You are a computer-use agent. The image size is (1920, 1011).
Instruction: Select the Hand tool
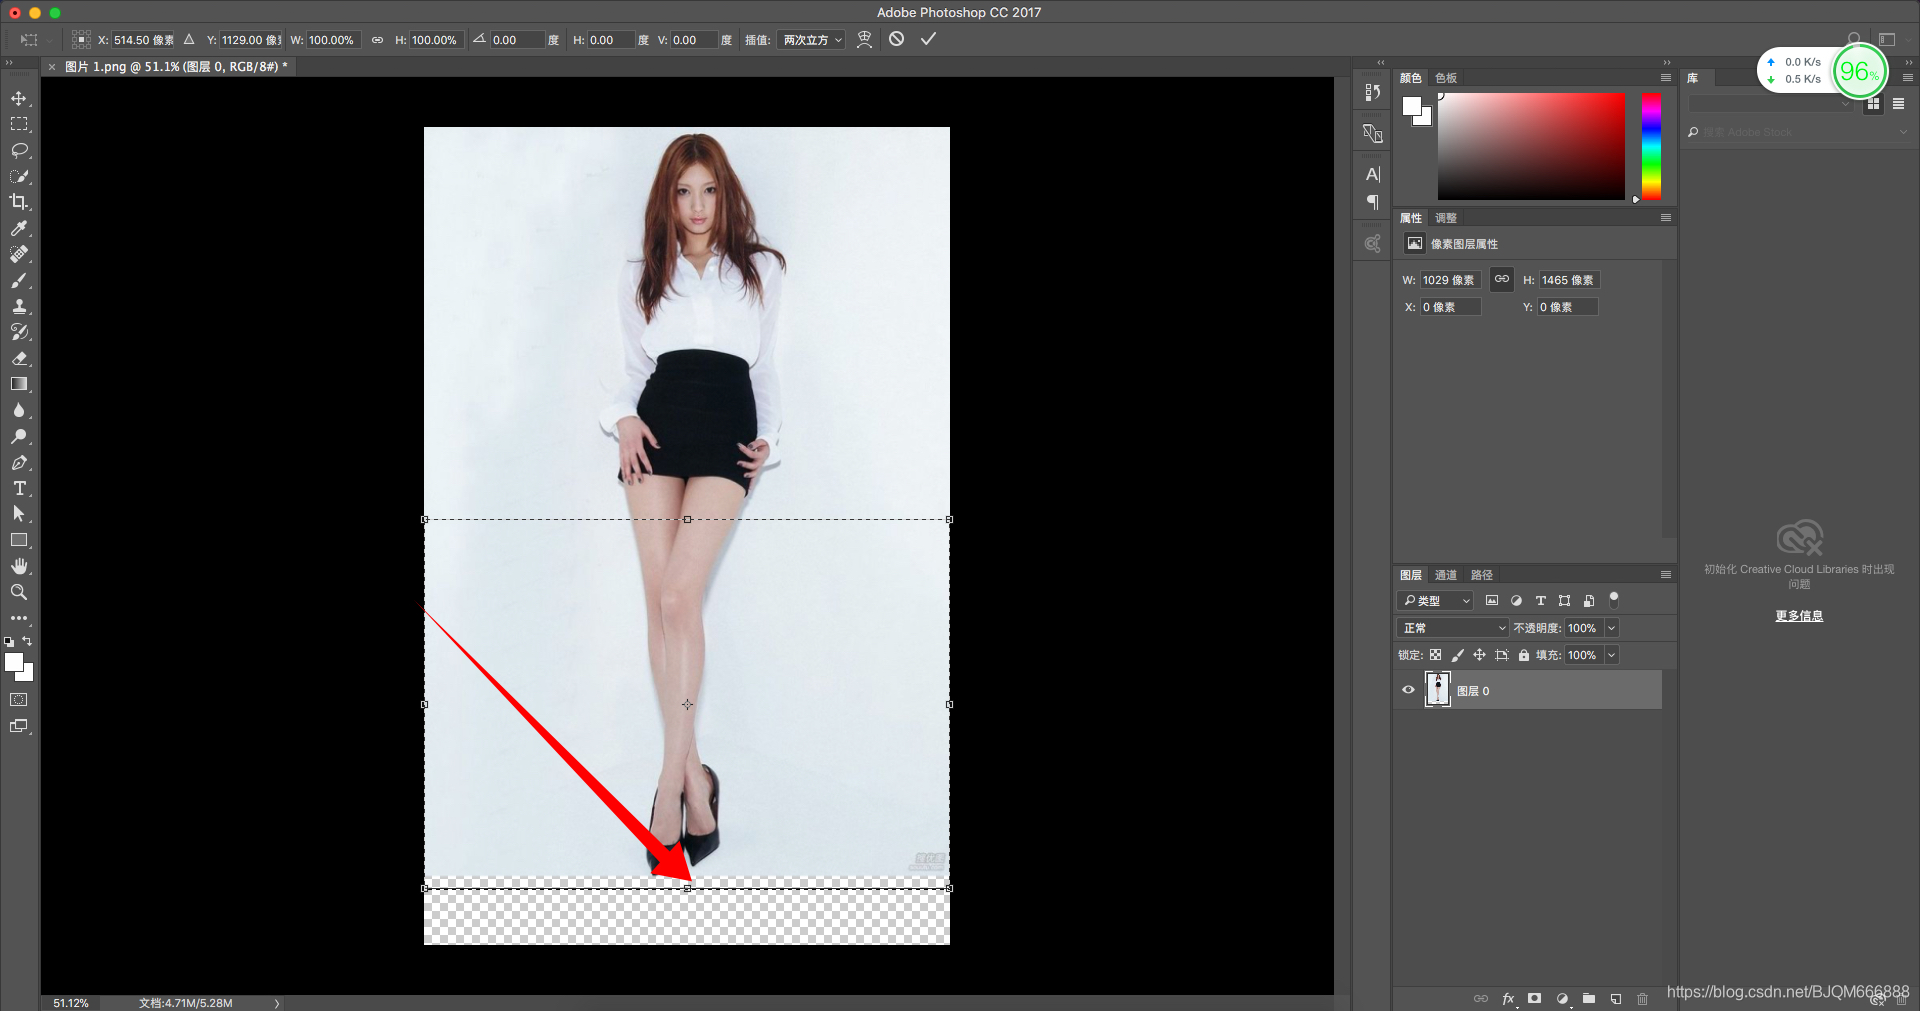click(x=19, y=566)
